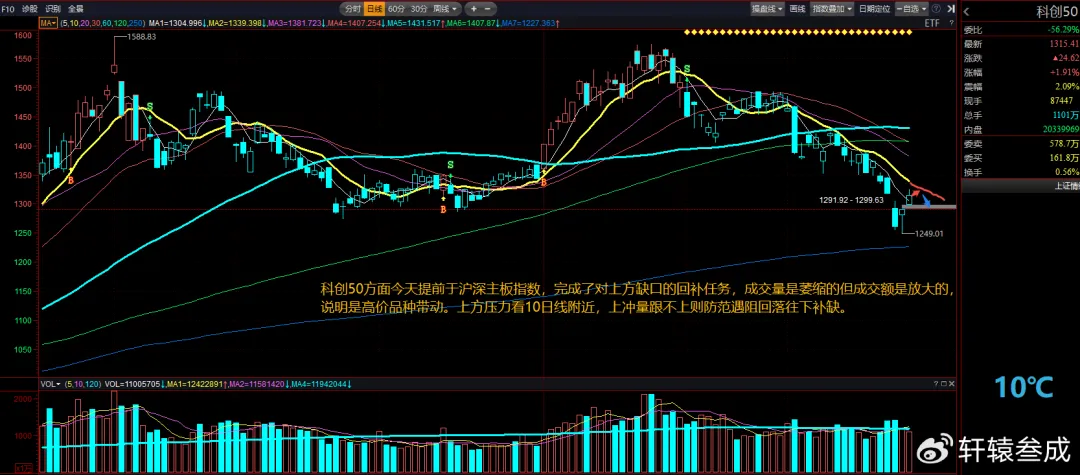Click the 振幅 2.09% row
The height and width of the screenshot is (475, 1080).
point(1021,87)
